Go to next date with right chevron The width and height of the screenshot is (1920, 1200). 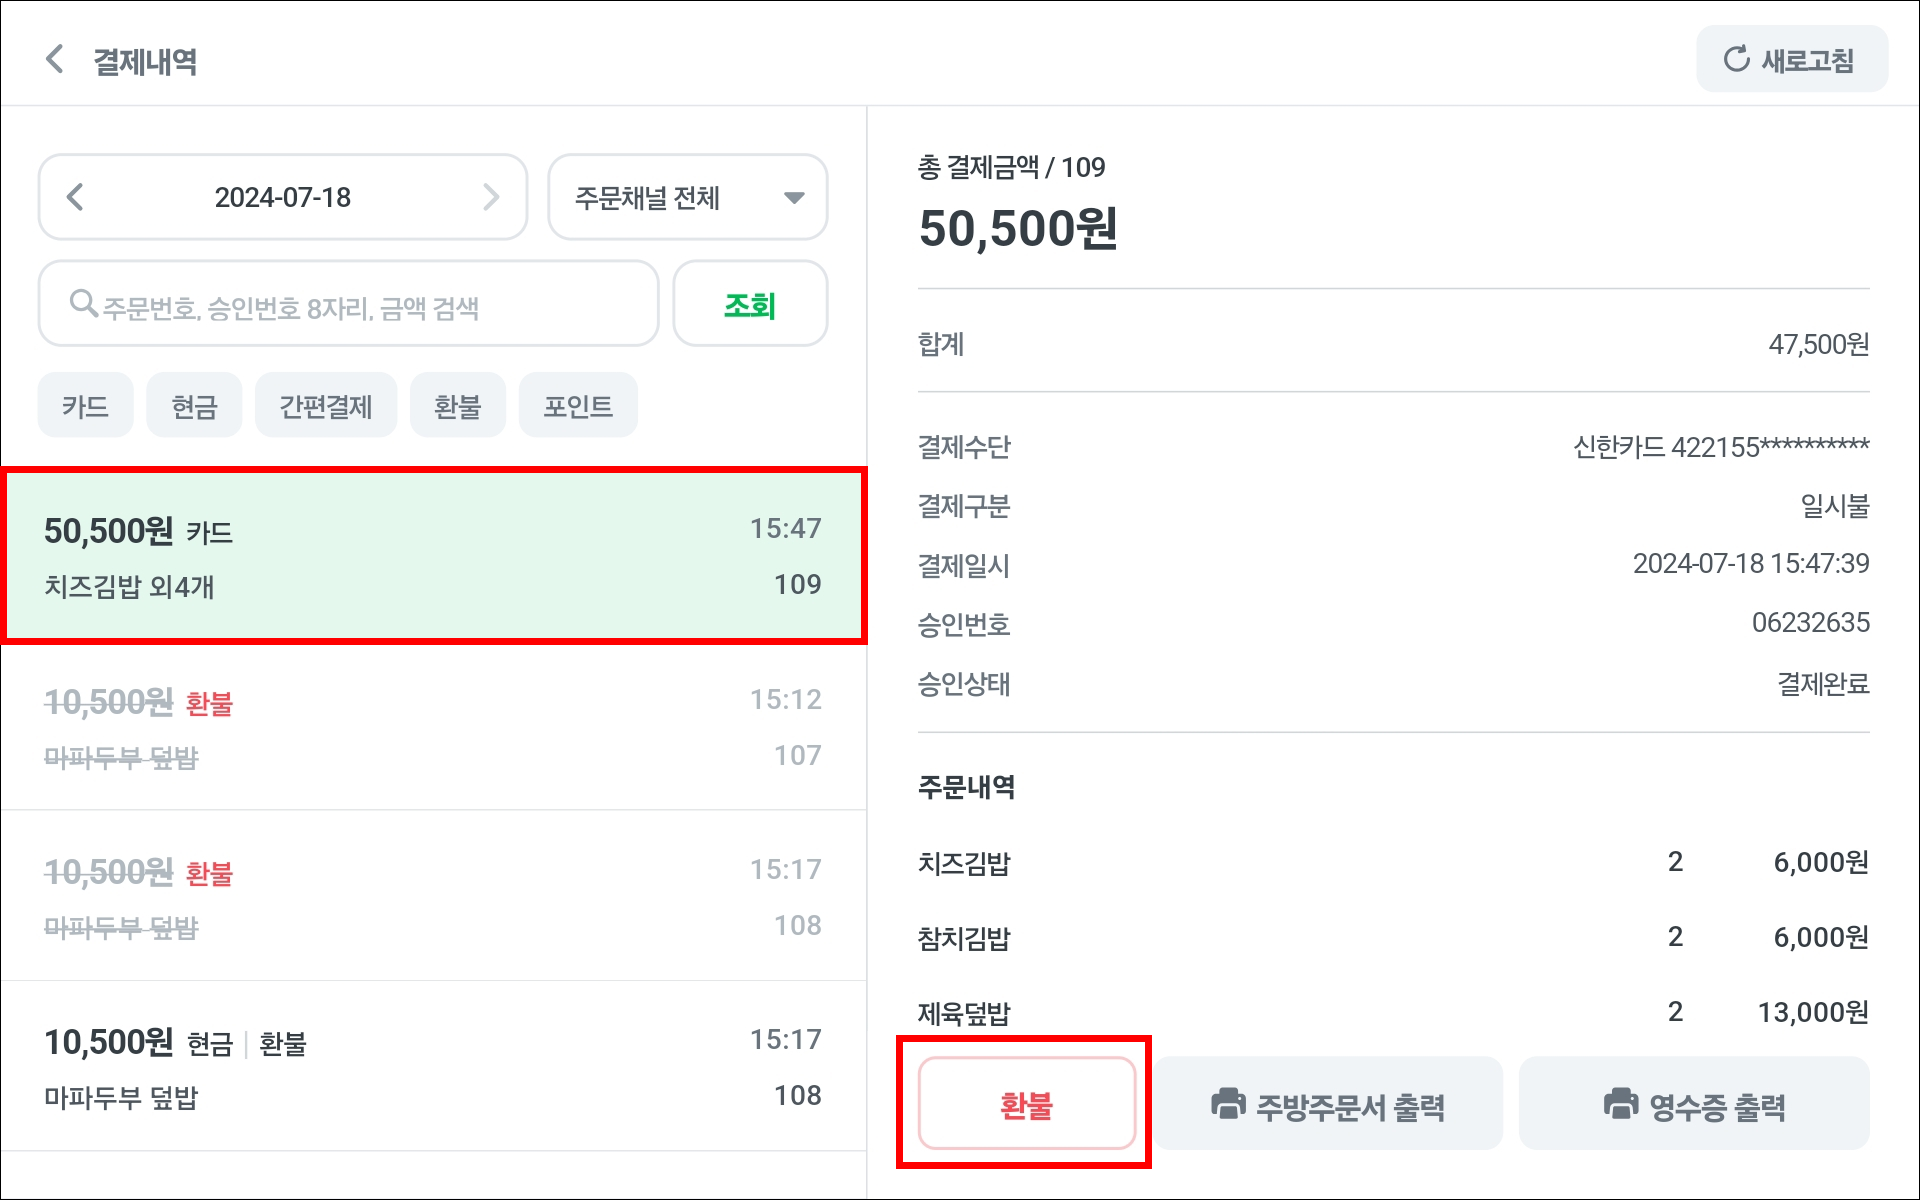click(x=491, y=197)
